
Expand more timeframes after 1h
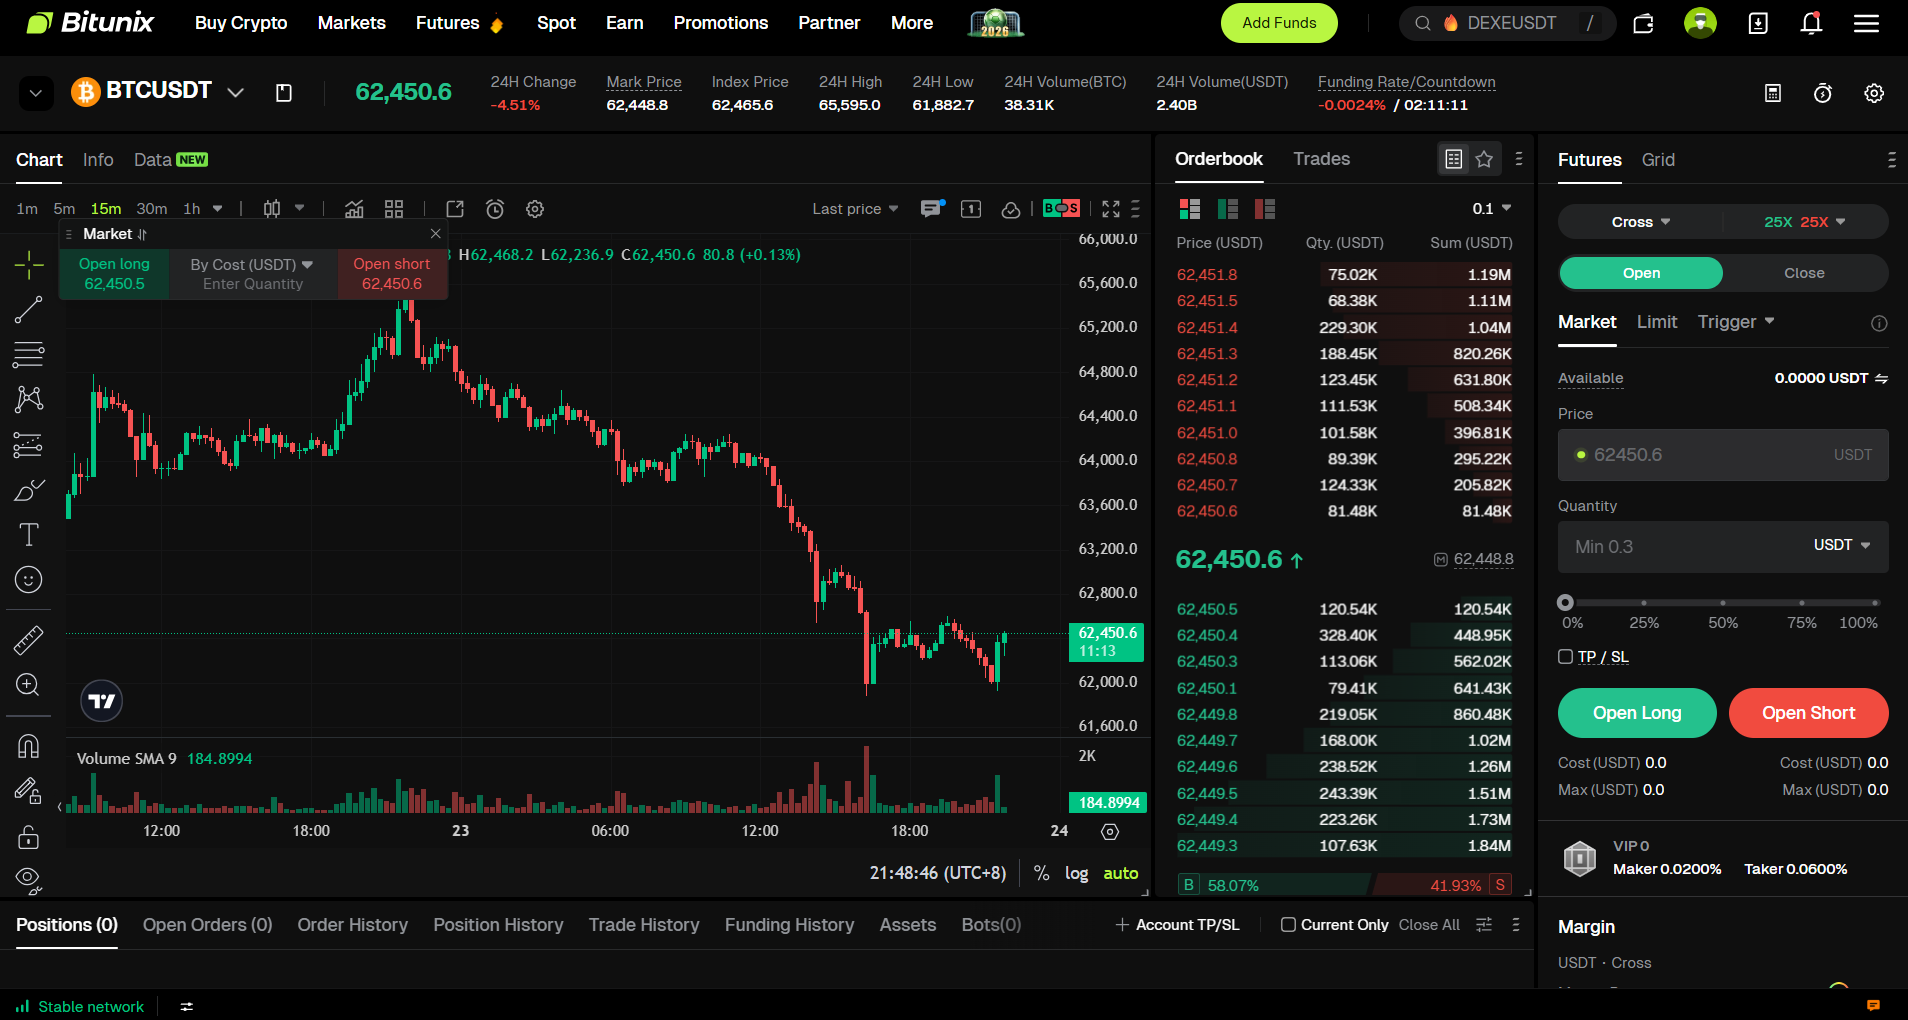click(217, 209)
